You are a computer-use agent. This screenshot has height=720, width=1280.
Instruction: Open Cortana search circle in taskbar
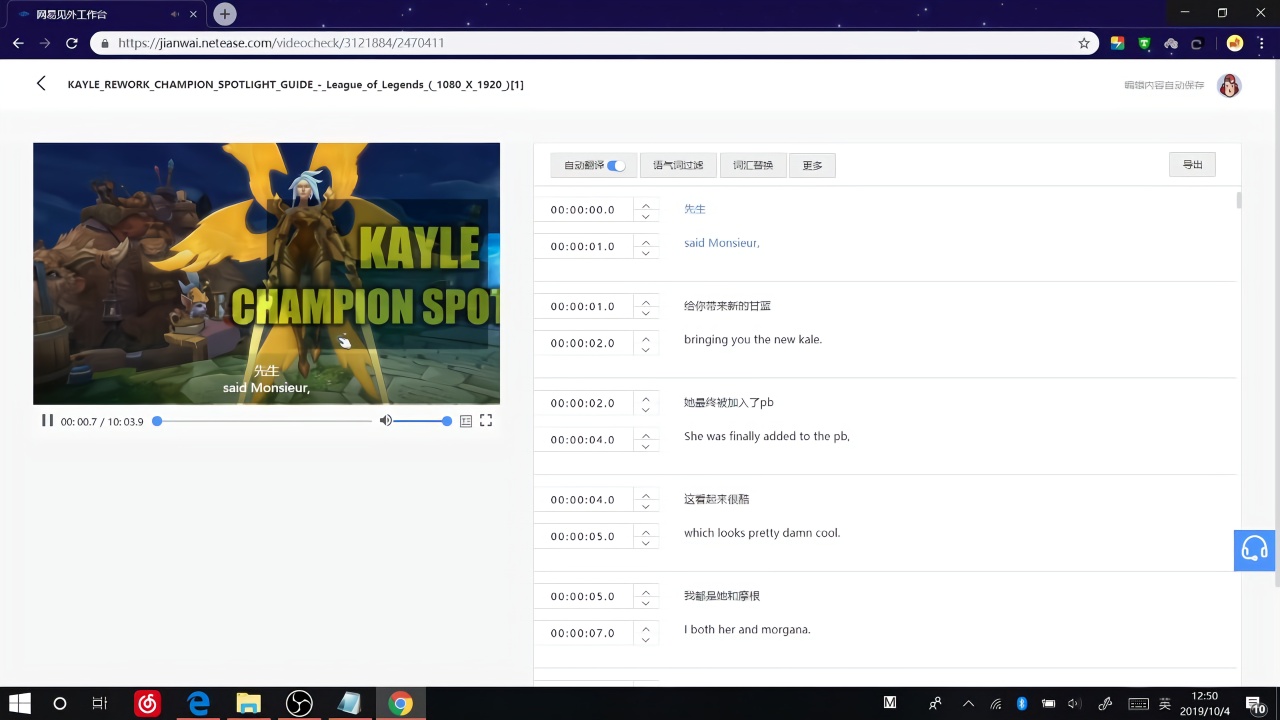click(60, 704)
